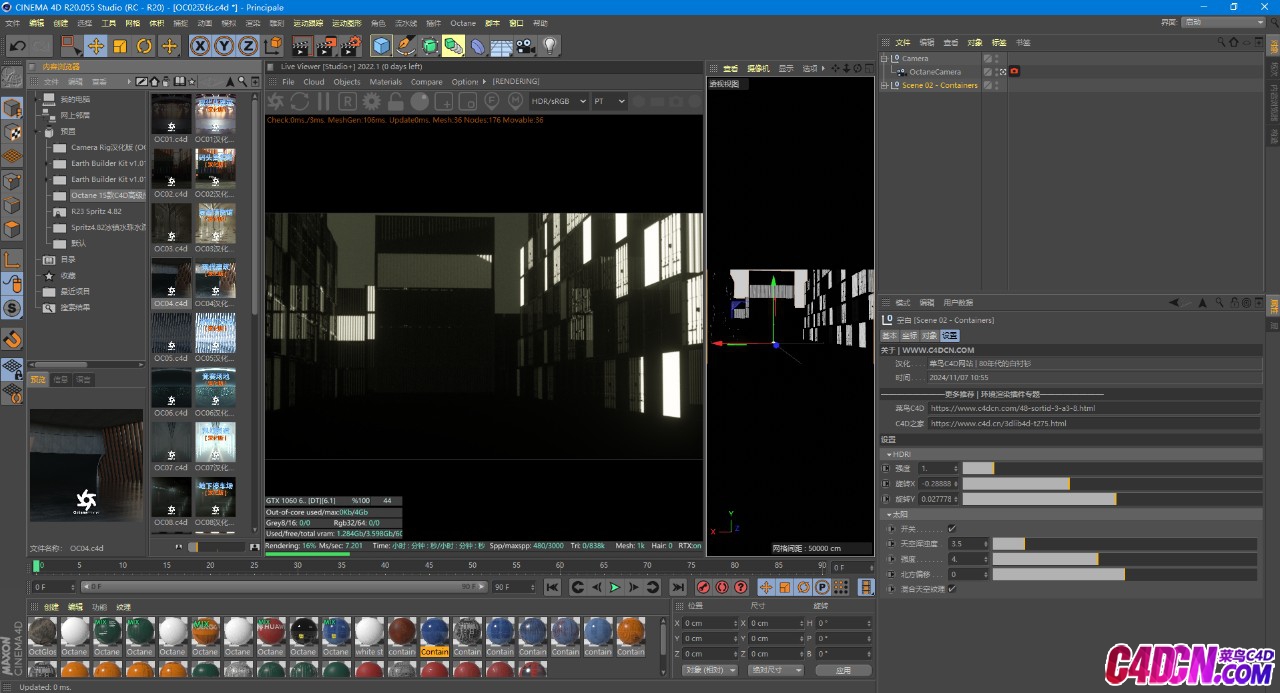The height and width of the screenshot is (693, 1280).
Task: Click the Render View clapperboard icon
Action: (x=302, y=46)
